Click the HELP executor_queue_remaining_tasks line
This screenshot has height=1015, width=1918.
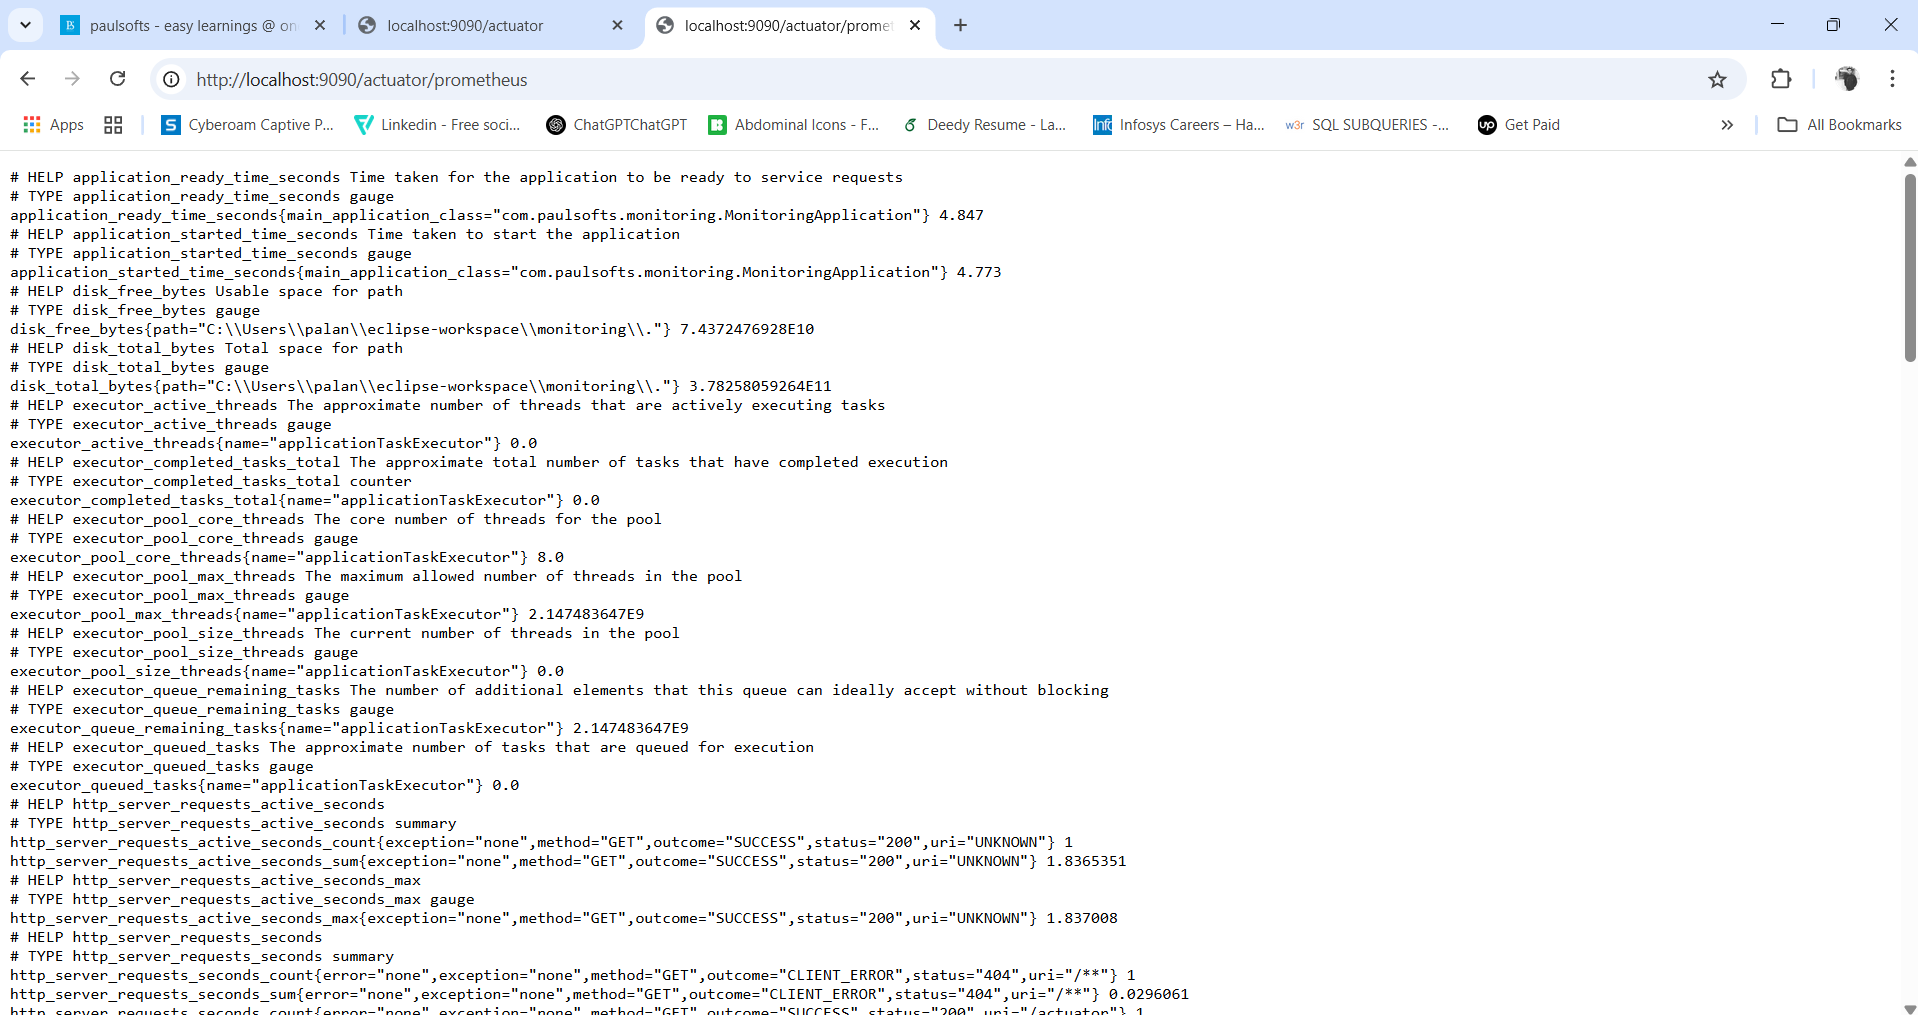560,690
